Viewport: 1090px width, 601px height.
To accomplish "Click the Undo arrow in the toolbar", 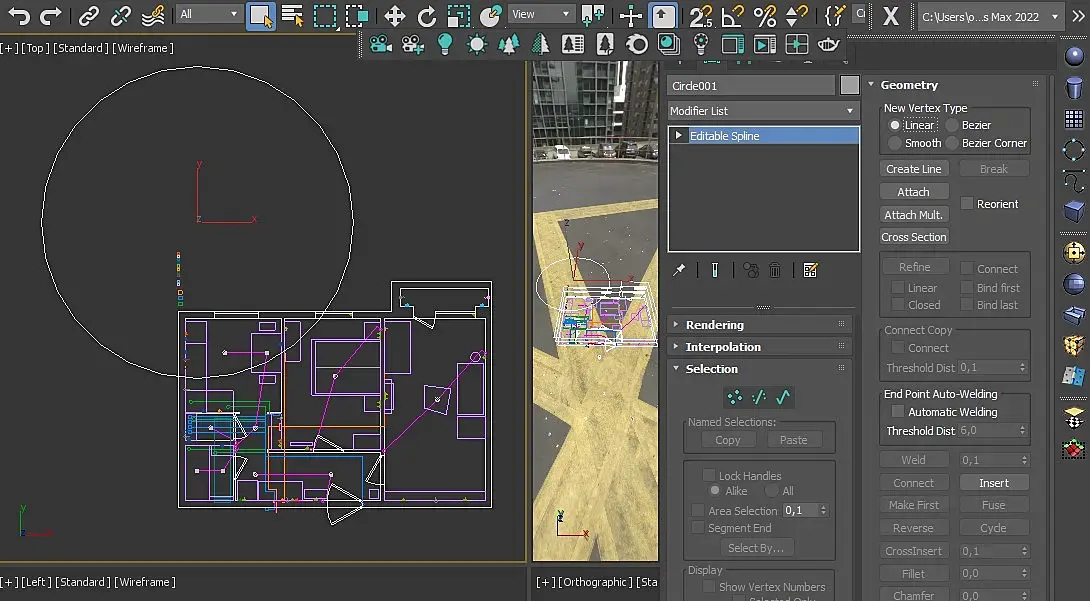I will click(19, 16).
